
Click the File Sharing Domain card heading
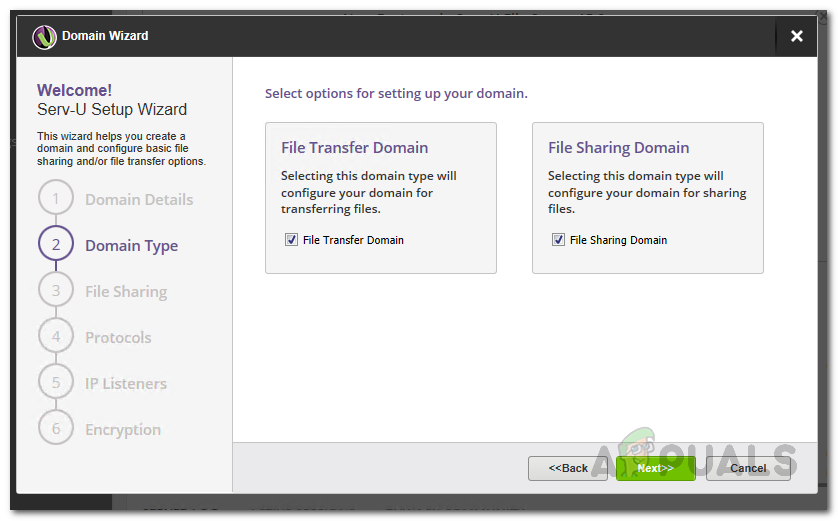pos(618,147)
